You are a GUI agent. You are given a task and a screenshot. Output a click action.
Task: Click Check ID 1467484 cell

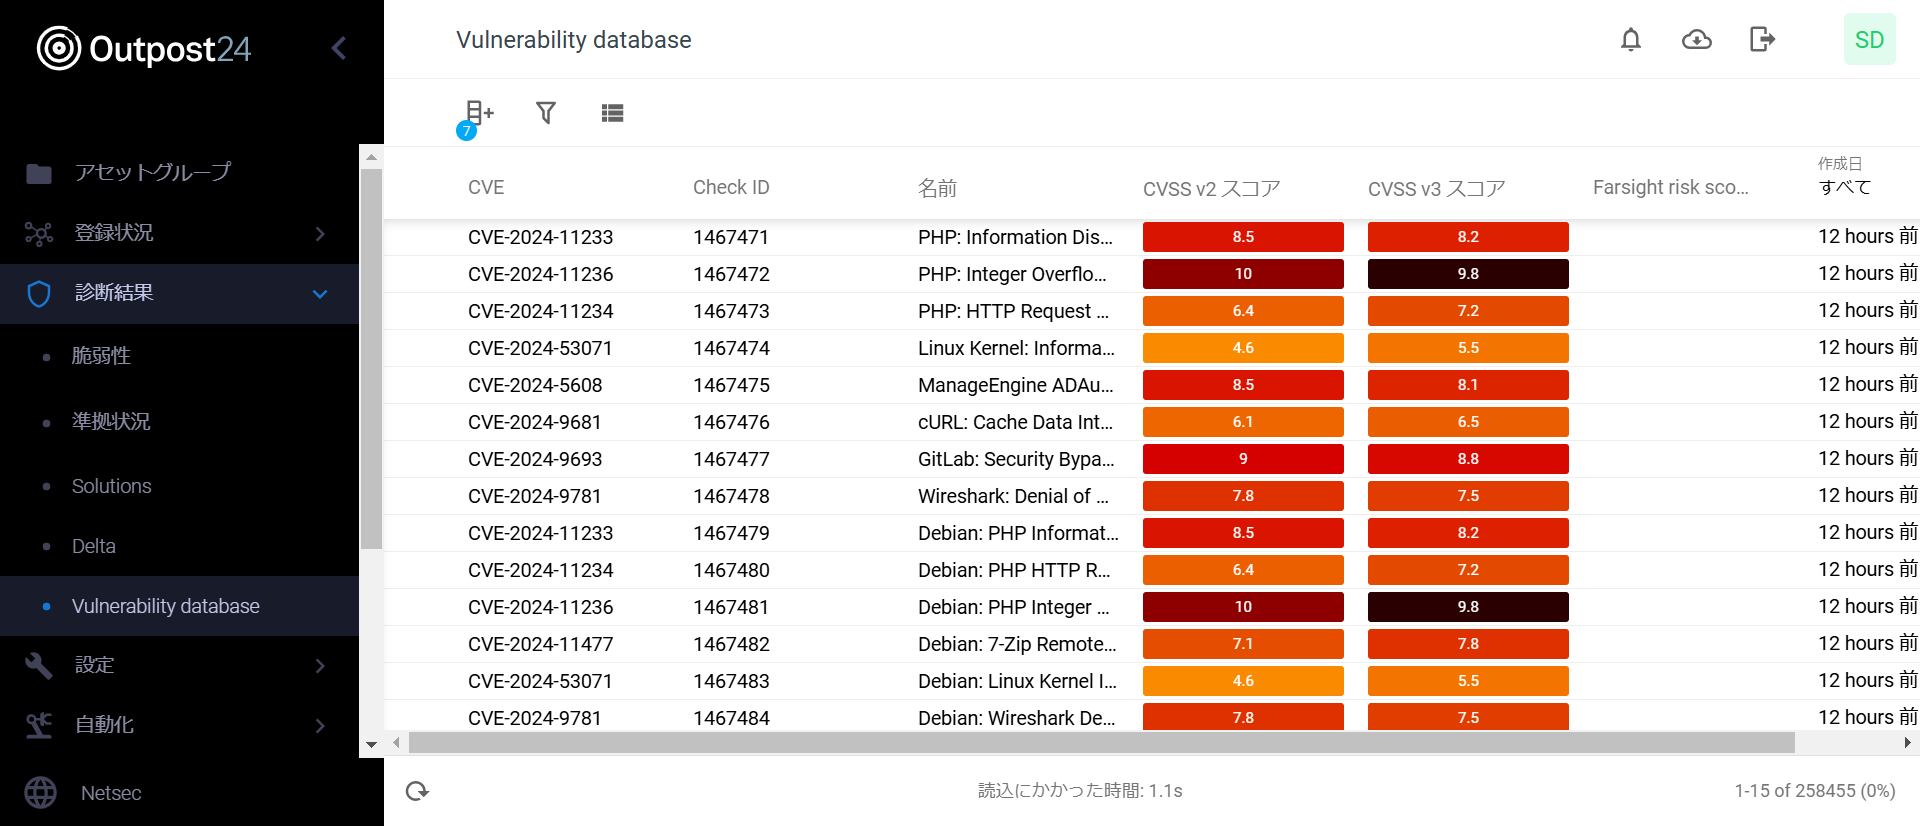[x=731, y=718]
